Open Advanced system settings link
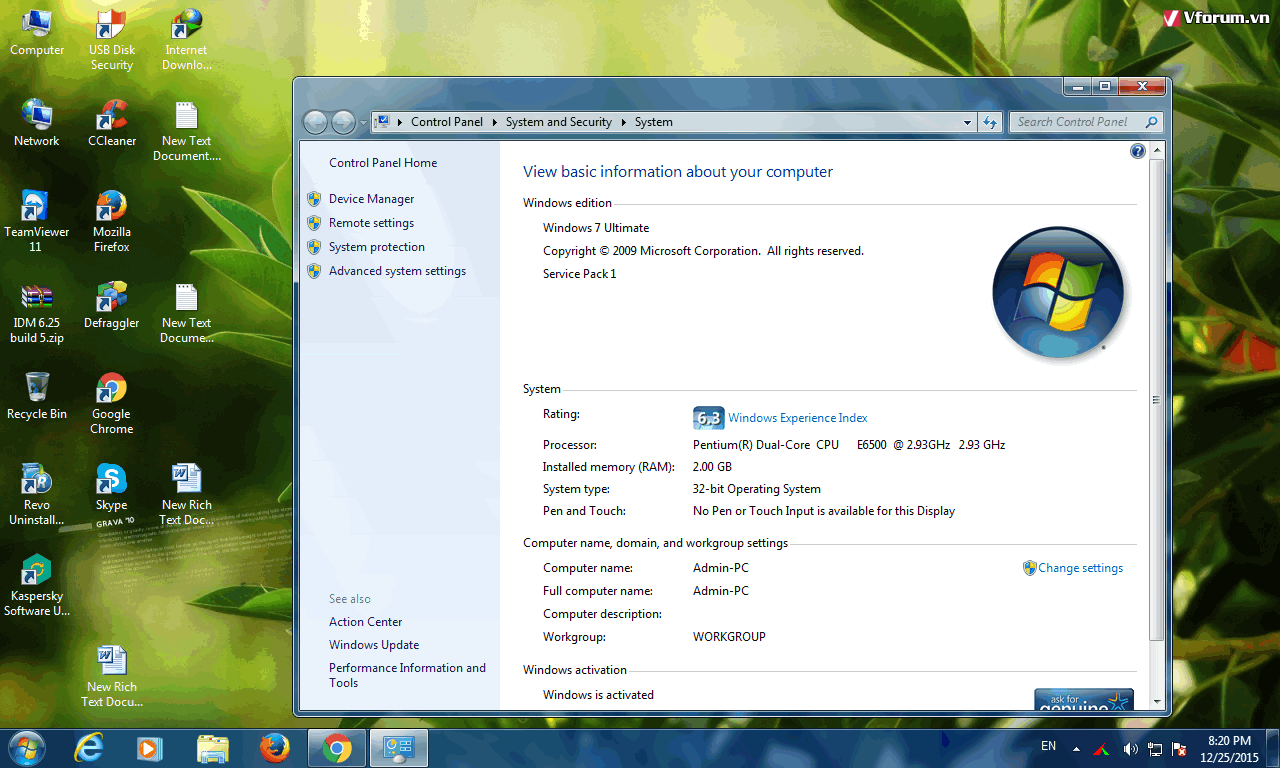This screenshot has height=768, width=1280. coord(397,271)
